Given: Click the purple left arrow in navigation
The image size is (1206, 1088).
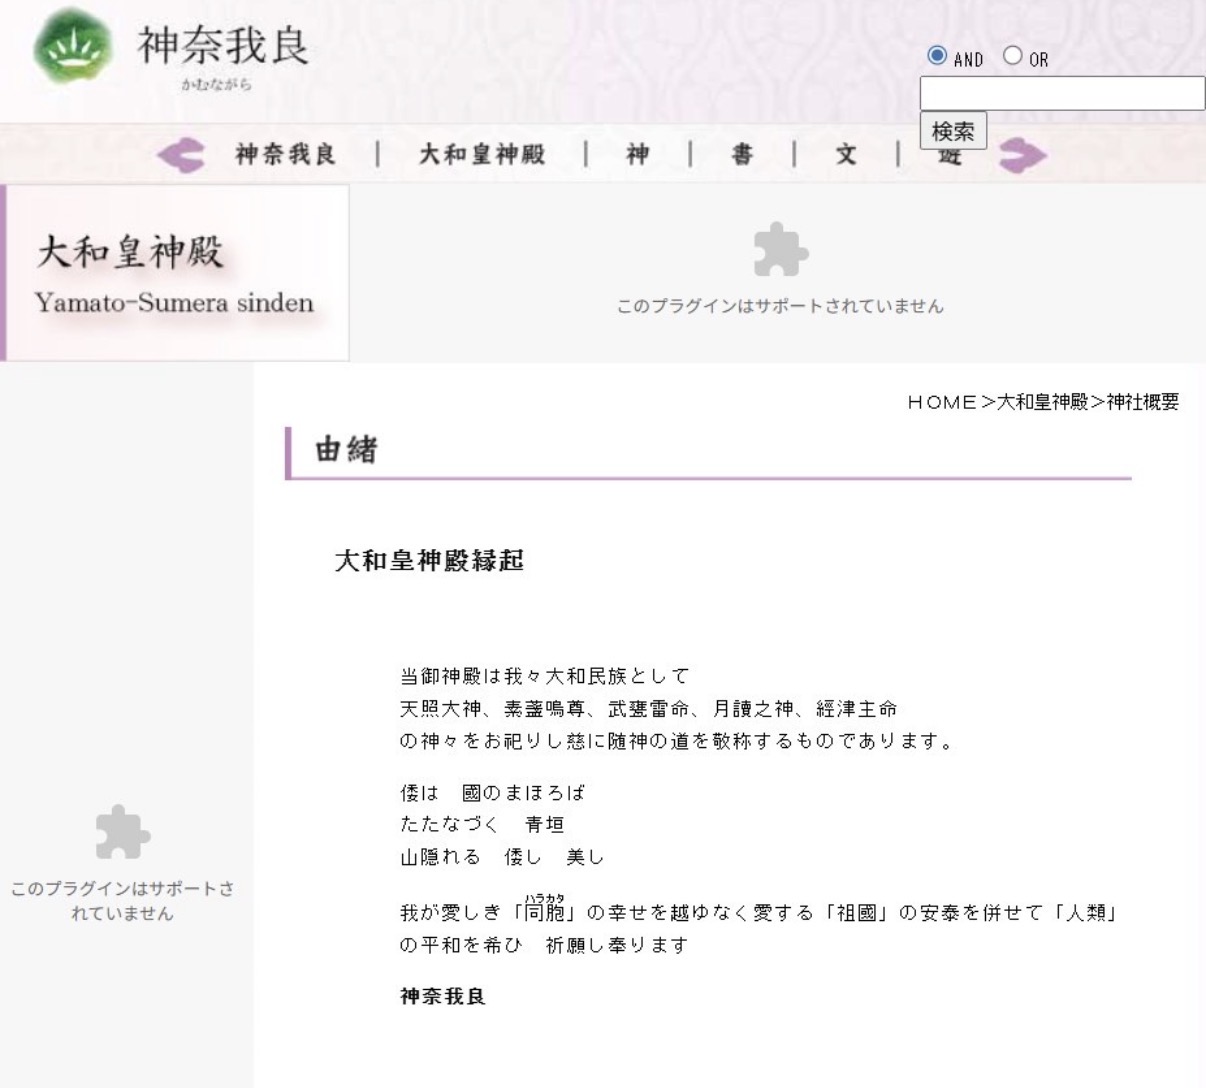Looking at the screenshot, I should click(181, 155).
